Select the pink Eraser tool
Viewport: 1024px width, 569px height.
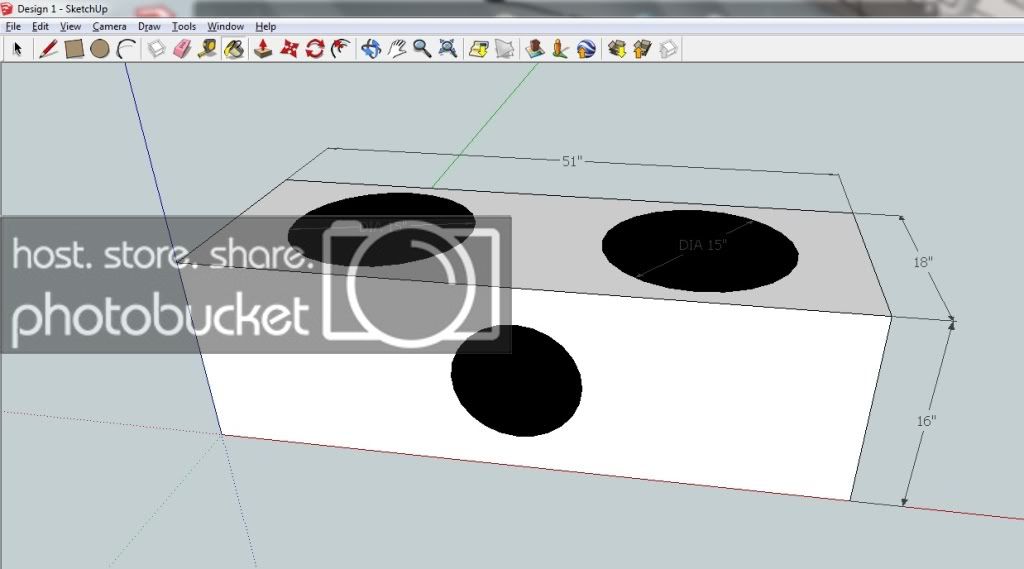click(x=182, y=49)
